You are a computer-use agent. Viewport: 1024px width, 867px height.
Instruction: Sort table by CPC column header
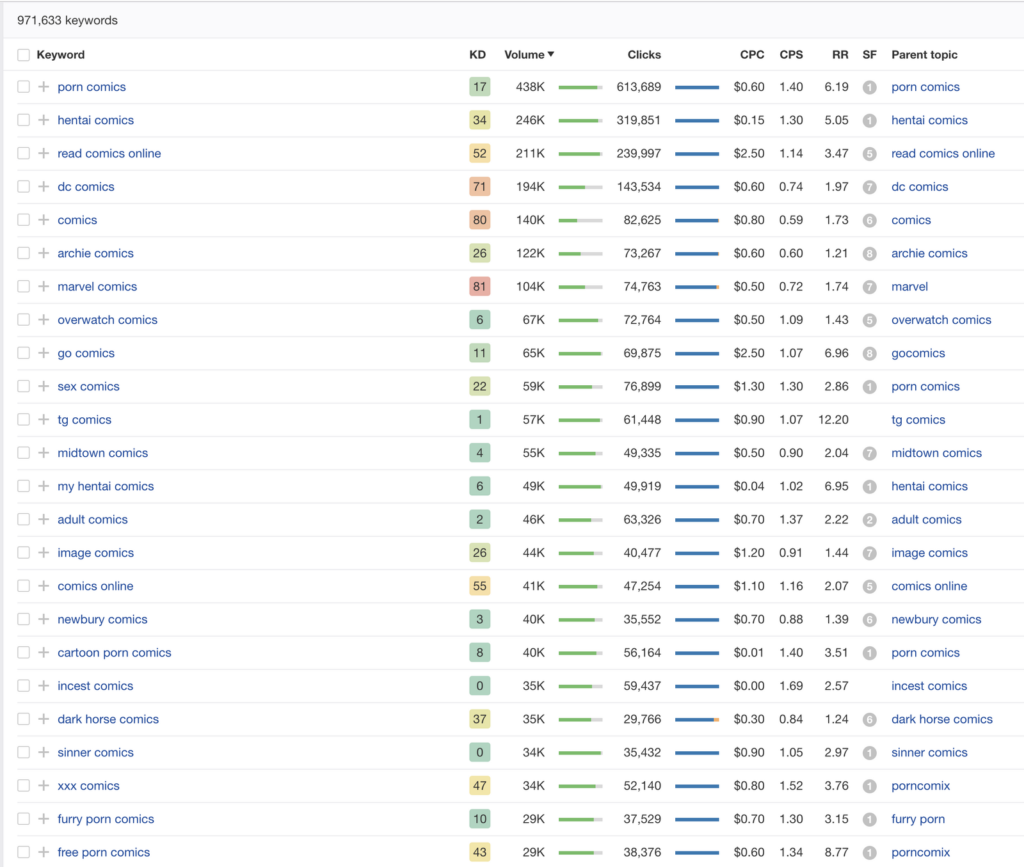(752, 55)
